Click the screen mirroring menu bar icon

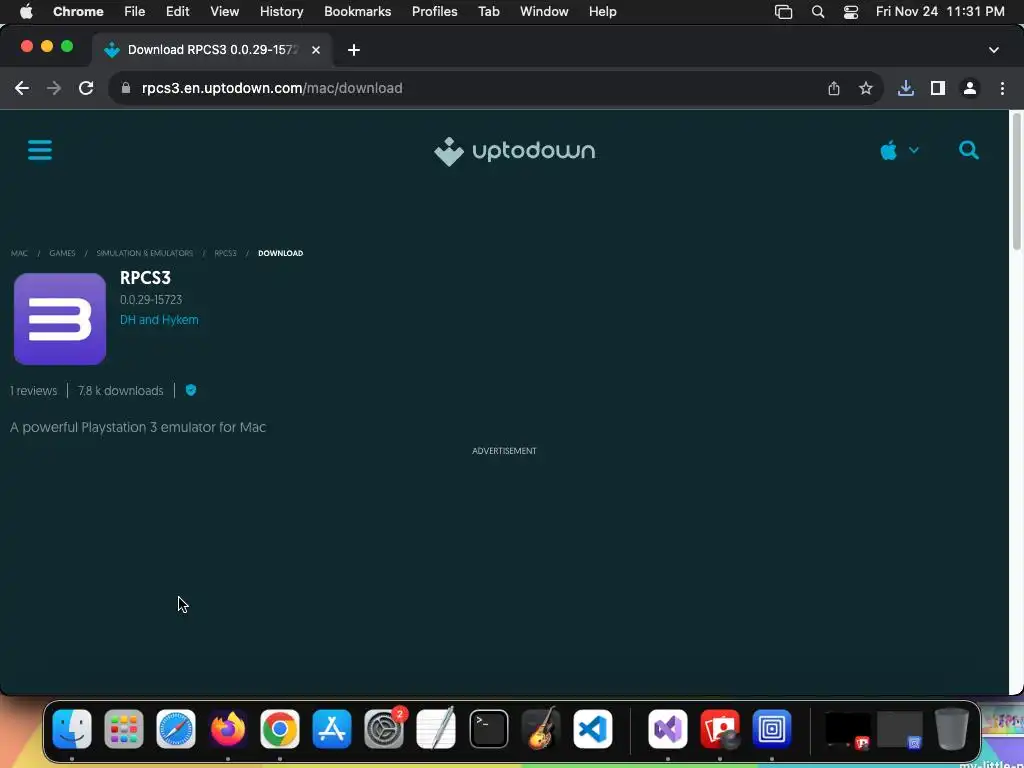coord(784,11)
